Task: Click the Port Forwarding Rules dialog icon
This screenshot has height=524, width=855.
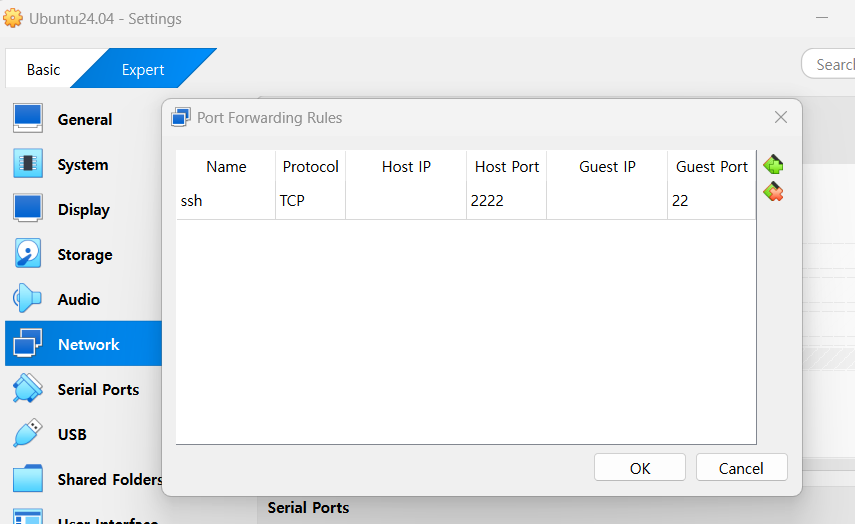Action: click(x=180, y=117)
